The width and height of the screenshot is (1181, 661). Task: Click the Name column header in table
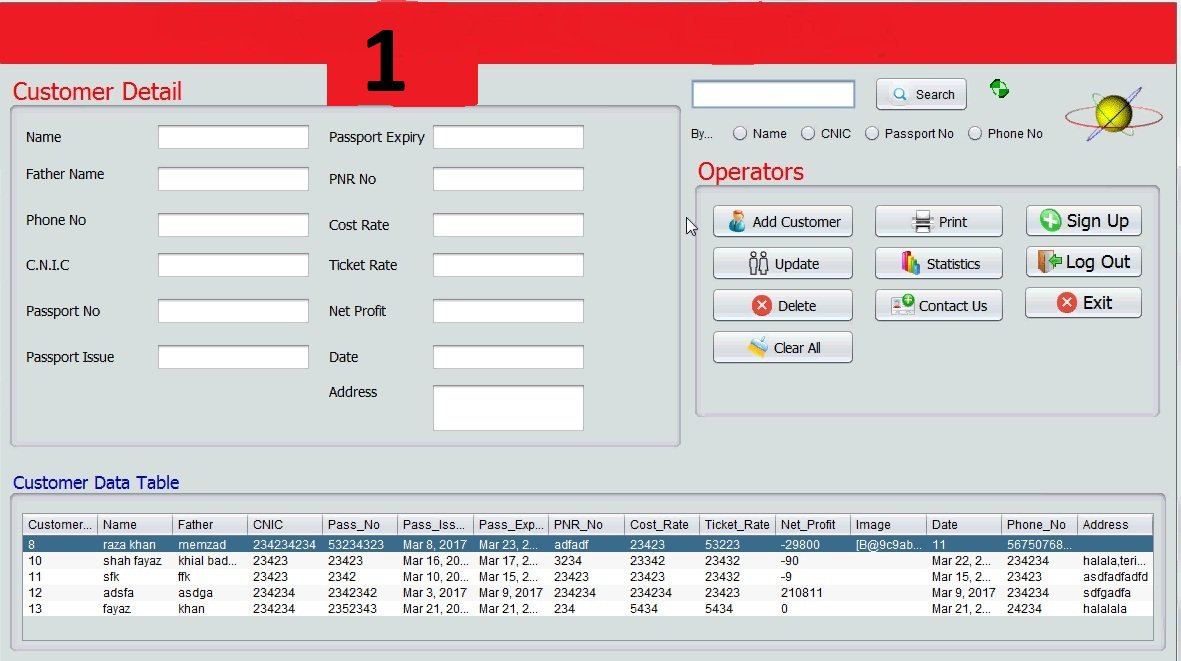pyautogui.click(x=135, y=525)
